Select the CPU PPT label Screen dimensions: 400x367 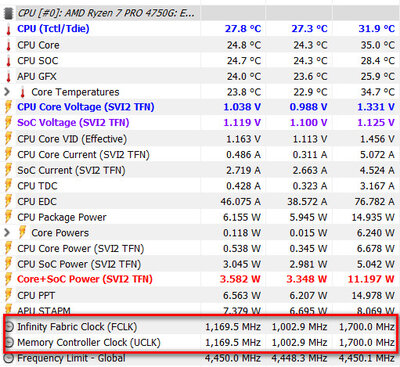point(36,295)
